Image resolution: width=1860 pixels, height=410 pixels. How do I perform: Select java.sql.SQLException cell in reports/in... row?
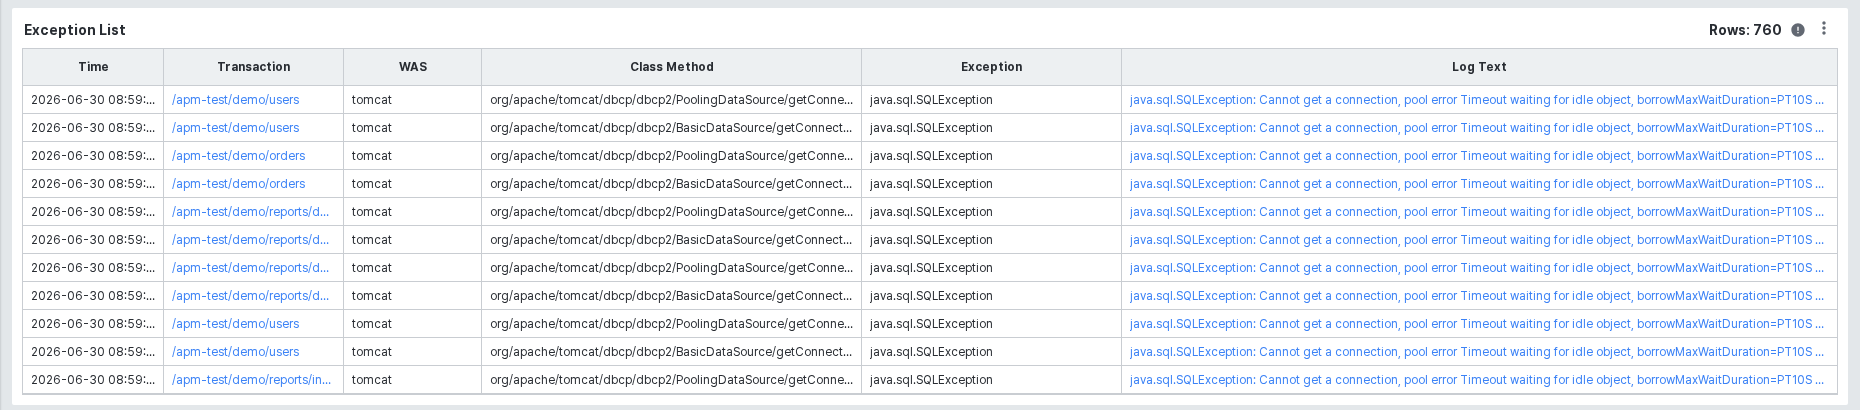(x=992, y=380)
